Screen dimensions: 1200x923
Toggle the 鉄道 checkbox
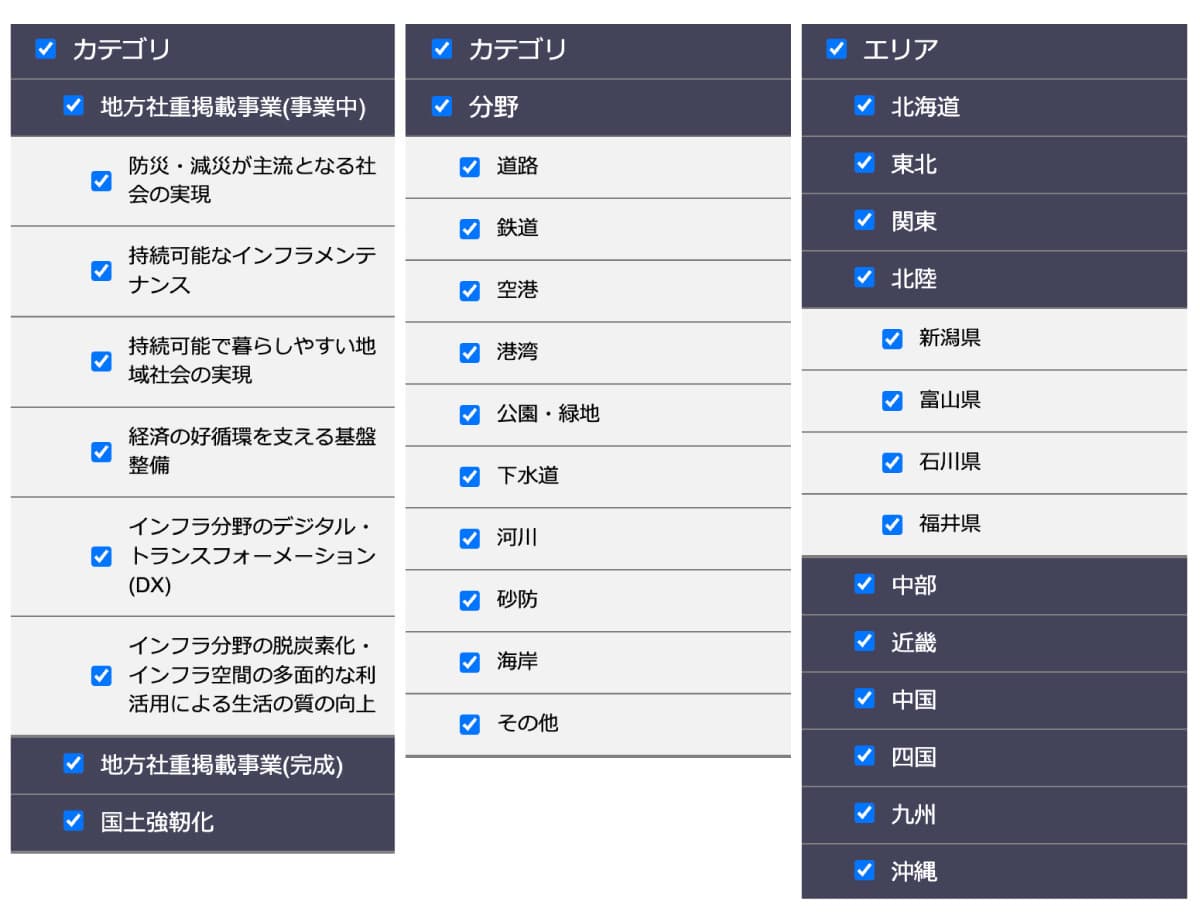pyautogui.click(x=470, y=229)
